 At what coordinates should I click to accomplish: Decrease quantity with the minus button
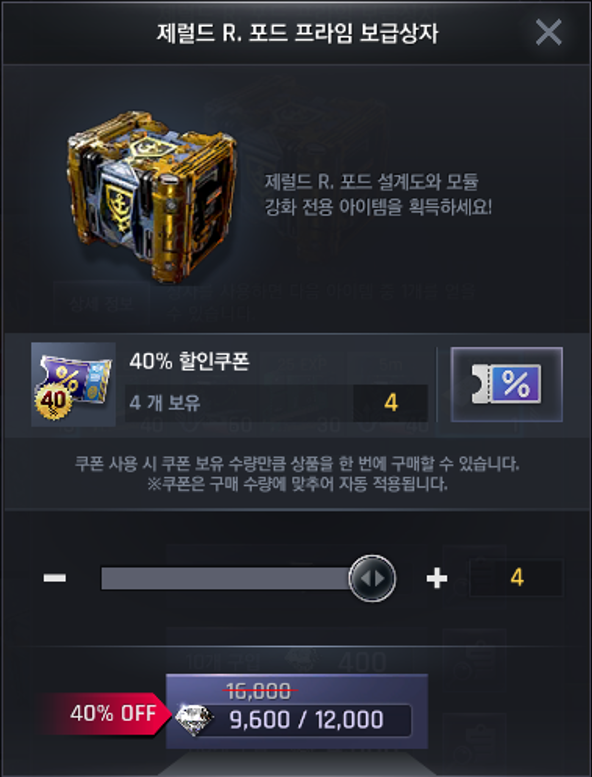[x=55, y=578]
